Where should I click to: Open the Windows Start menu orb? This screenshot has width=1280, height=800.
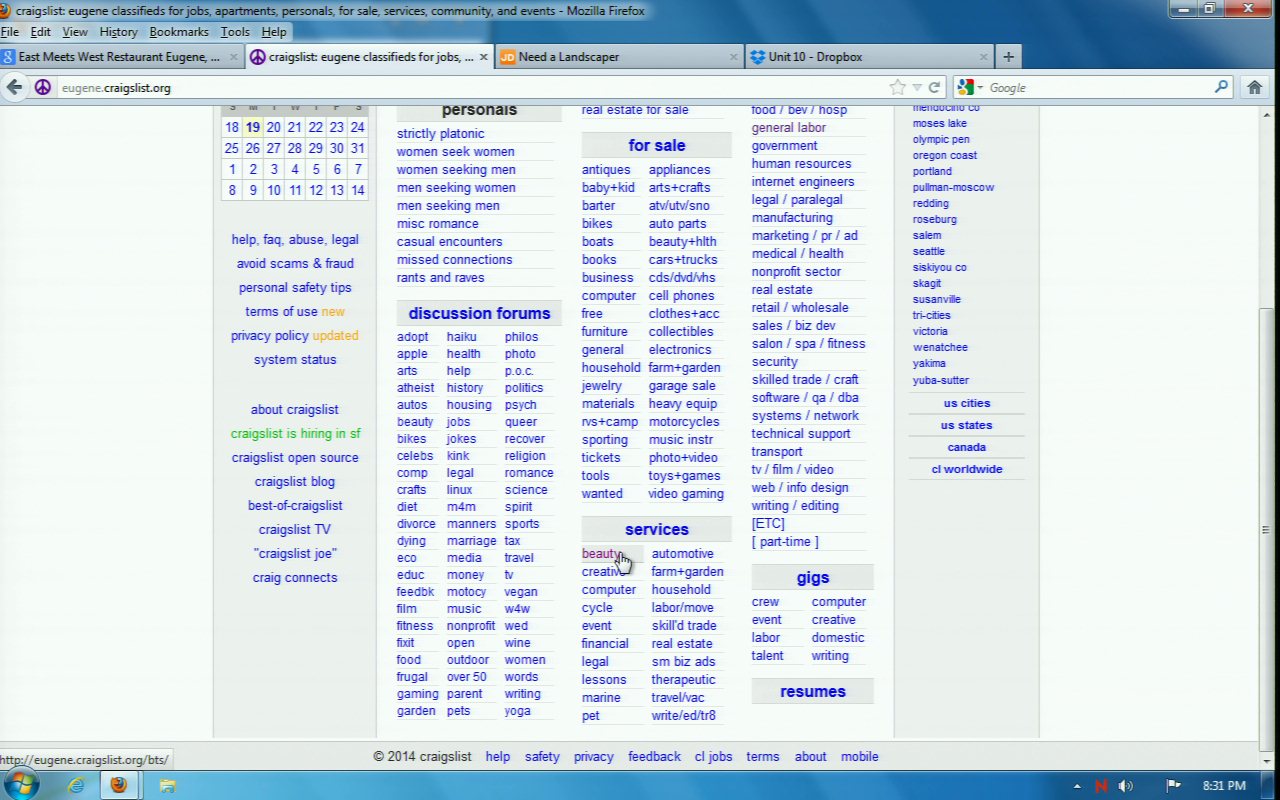[20, 785]
